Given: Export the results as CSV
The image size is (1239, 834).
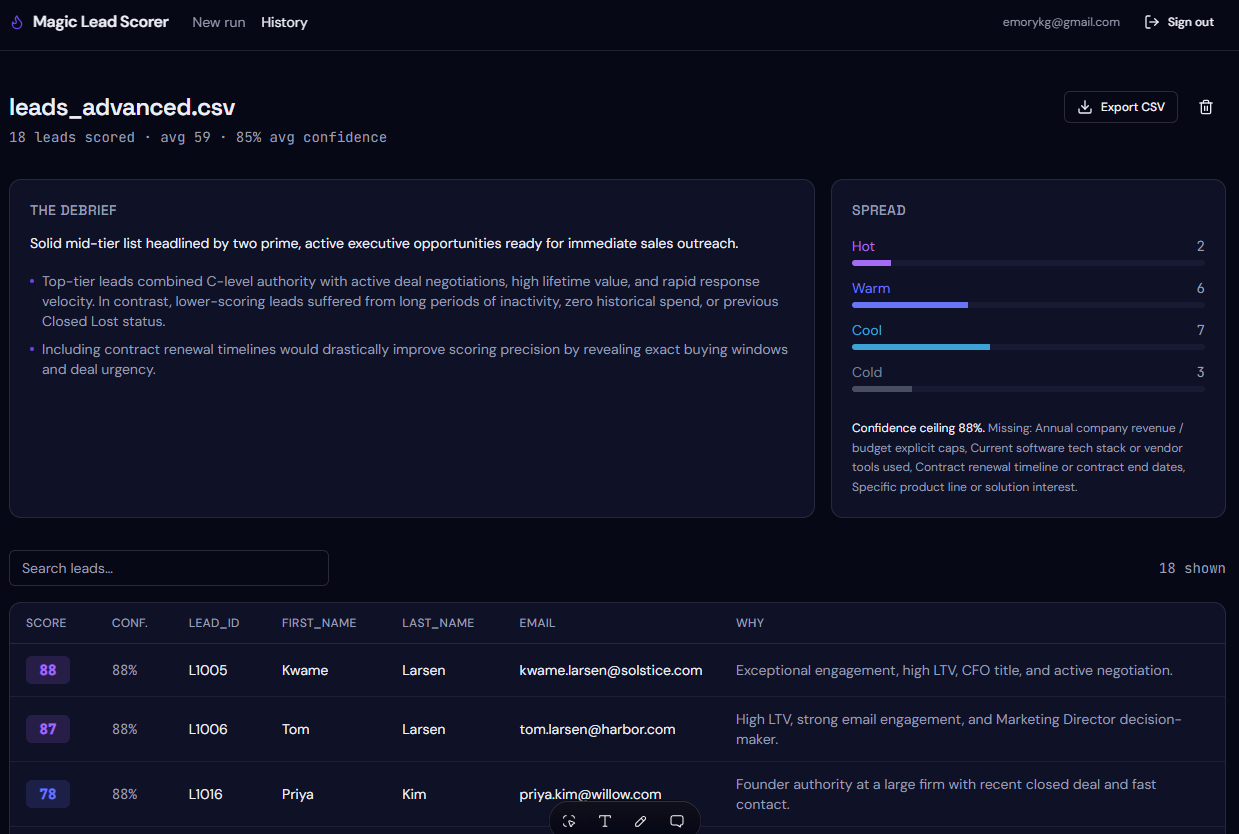Looking at the screenshot, I should tap(1121, 107).
